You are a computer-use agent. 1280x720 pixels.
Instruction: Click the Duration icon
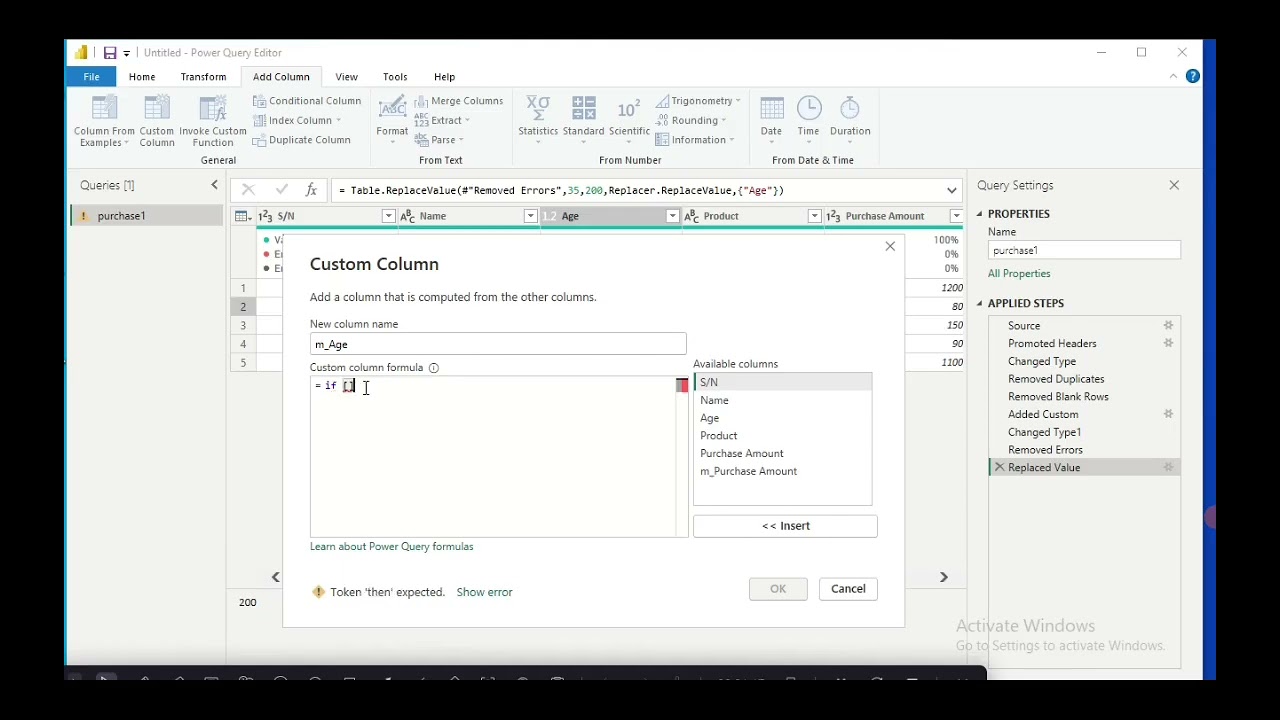(850, 108)
